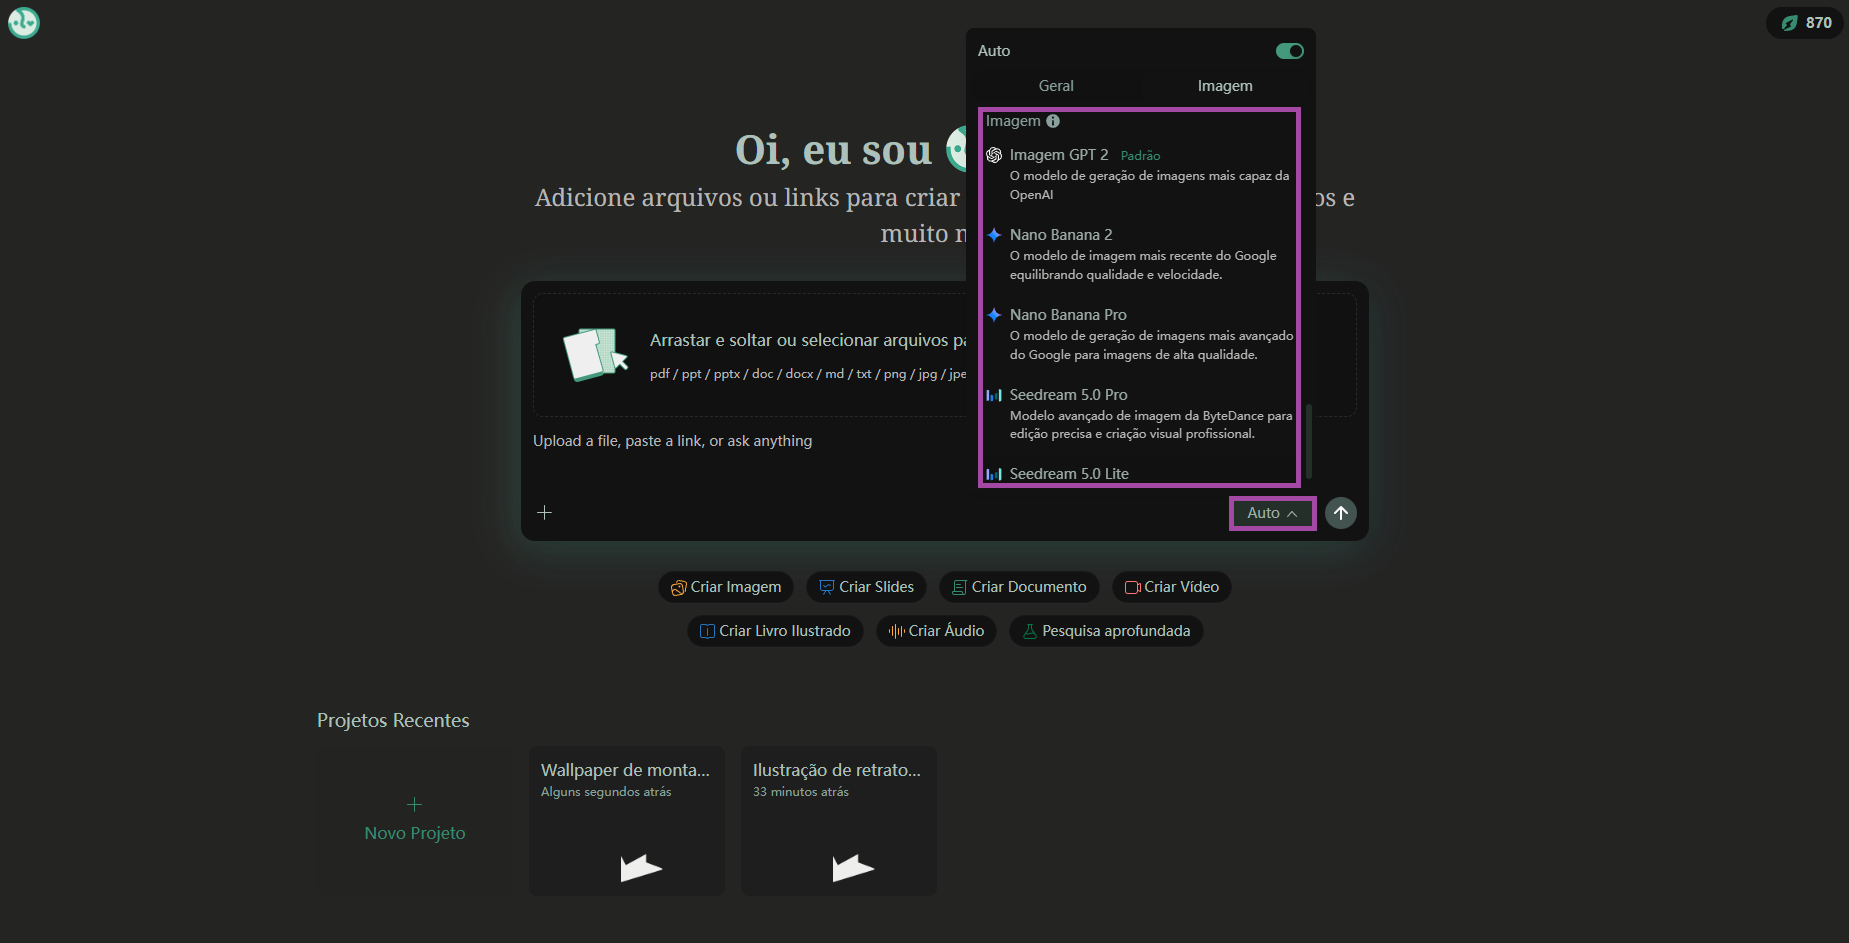The image size is (1849, 943).
Task: Click the waveform icon in Criar Áudio
Action: [x=897, y=631]
